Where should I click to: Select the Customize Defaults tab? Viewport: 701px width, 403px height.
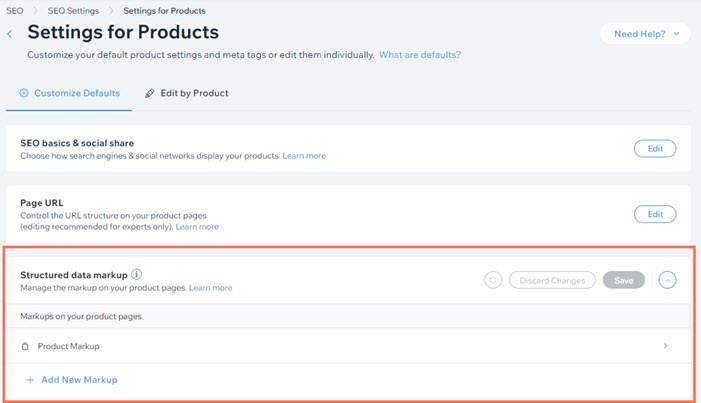tap(69, 93)
